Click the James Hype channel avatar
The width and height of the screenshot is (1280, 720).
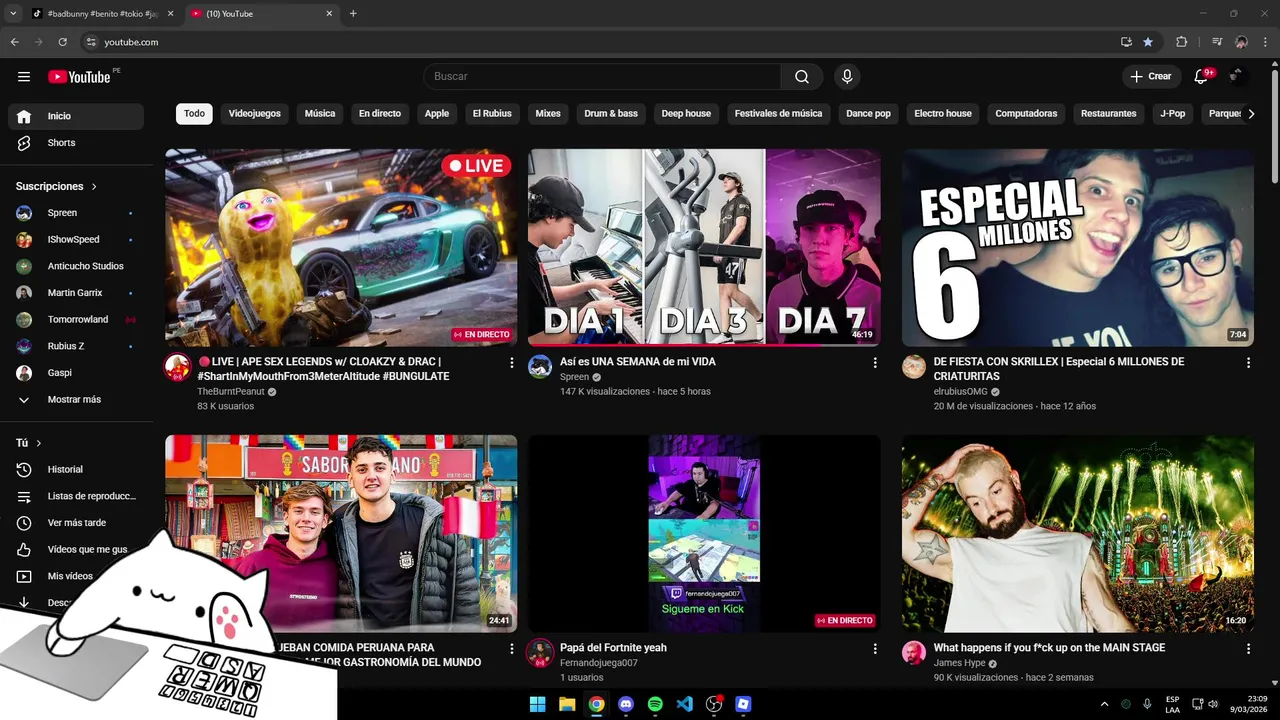pyautogui.click(x=914, y=653)
